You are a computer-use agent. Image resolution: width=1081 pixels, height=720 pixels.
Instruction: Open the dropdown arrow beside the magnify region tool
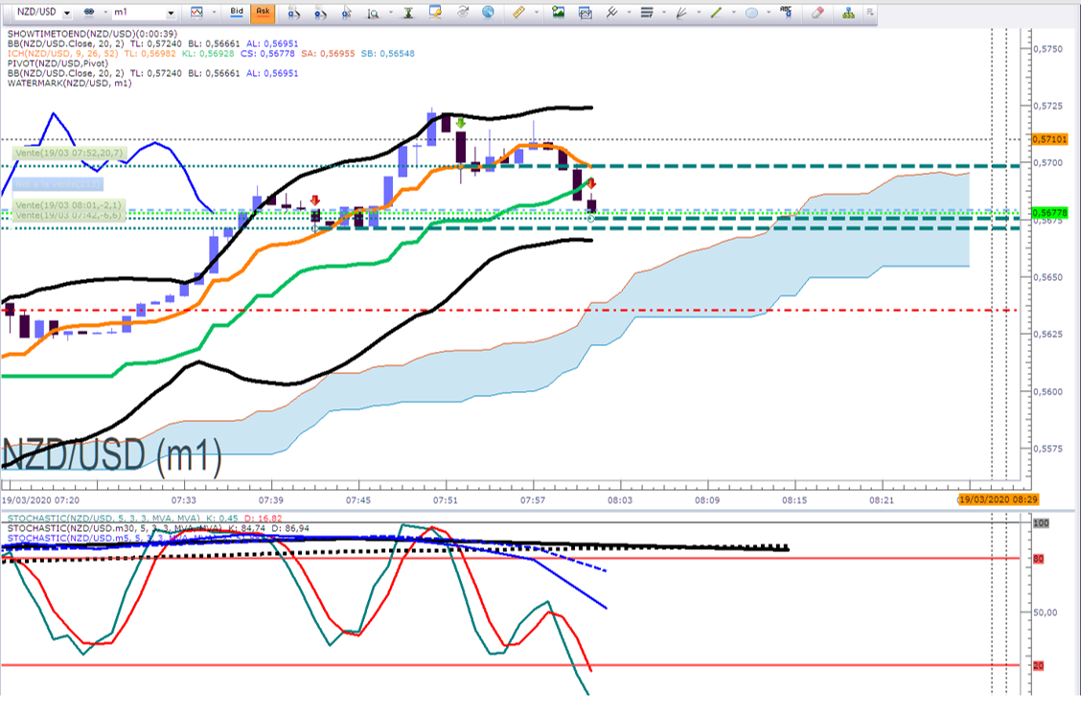coord(390,12)
